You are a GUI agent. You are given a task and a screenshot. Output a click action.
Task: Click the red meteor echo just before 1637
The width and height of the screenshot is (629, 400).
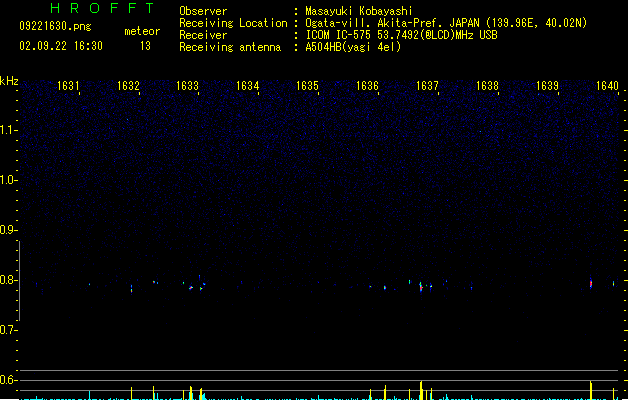coord(421,288)
